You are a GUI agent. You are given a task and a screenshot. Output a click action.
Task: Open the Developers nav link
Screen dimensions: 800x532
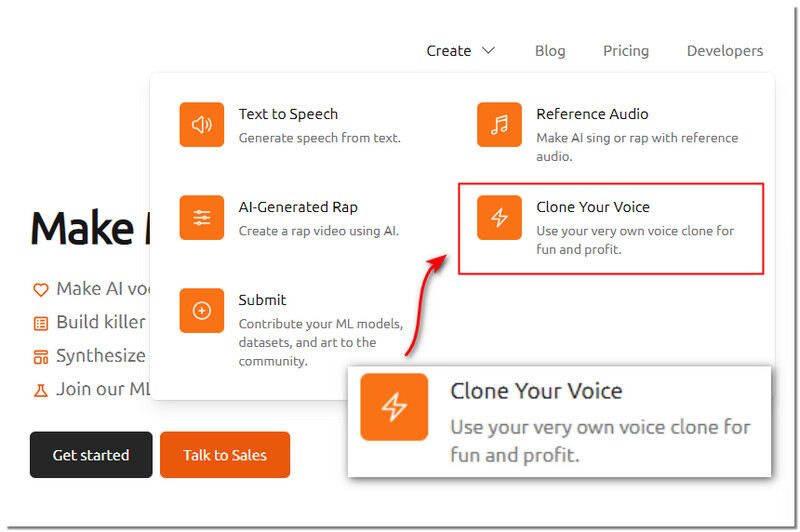[x=725, y=51]
